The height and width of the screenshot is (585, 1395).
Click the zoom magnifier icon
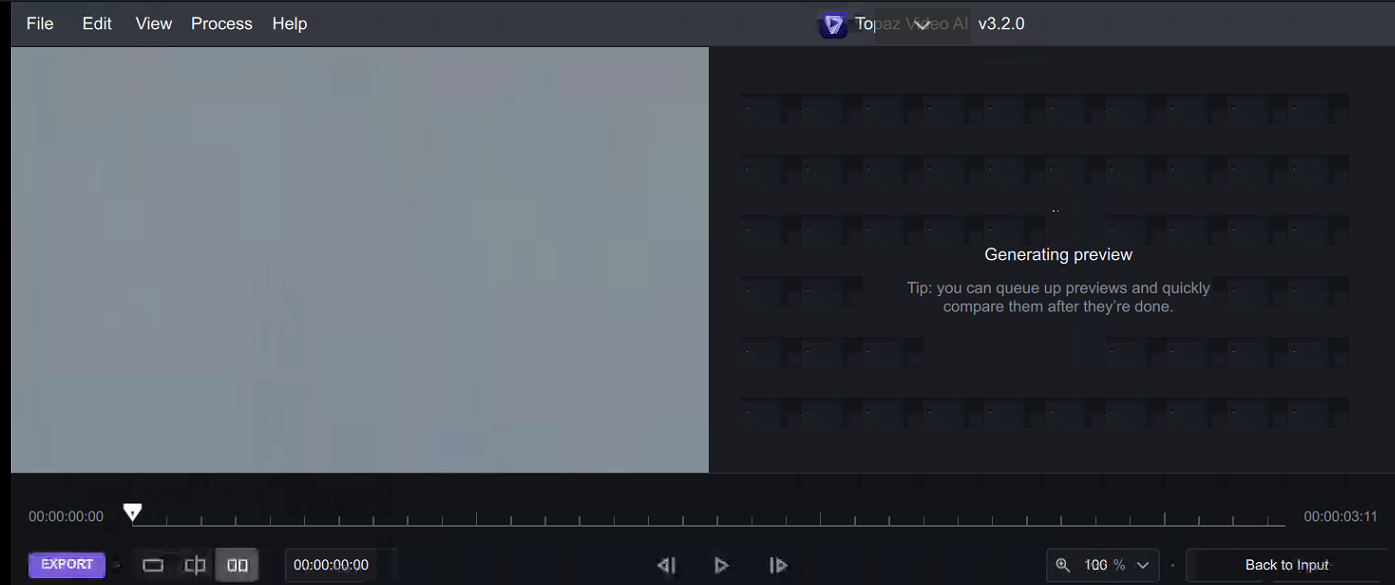click(1063, 565)
